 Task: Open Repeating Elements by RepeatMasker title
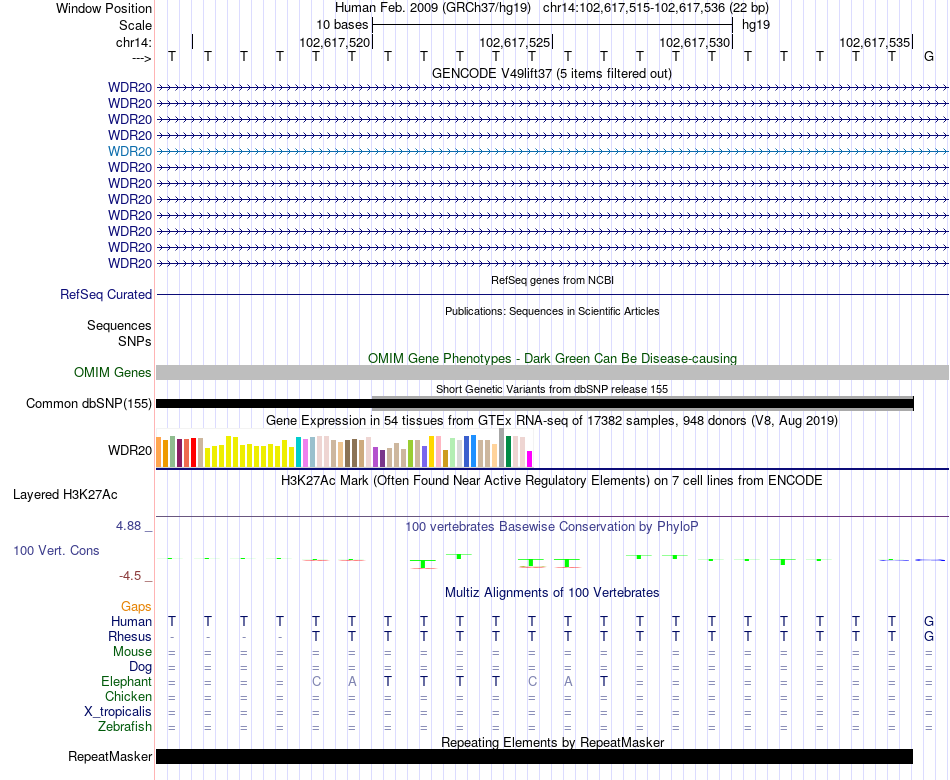[553, 742]
